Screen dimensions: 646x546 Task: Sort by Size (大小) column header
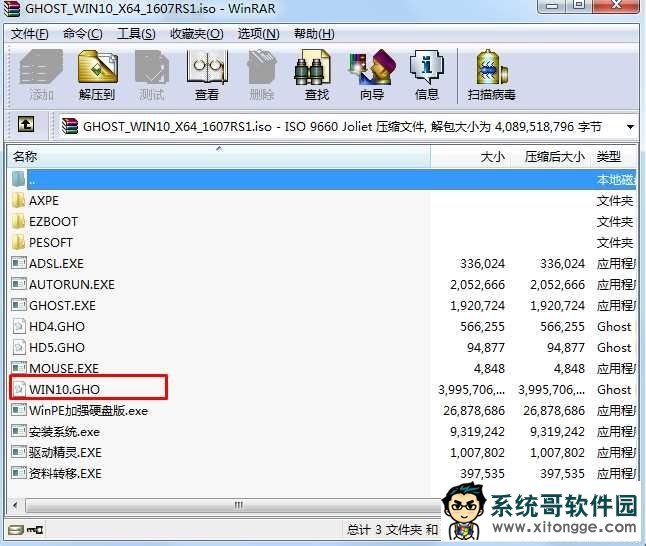point(471,157)
